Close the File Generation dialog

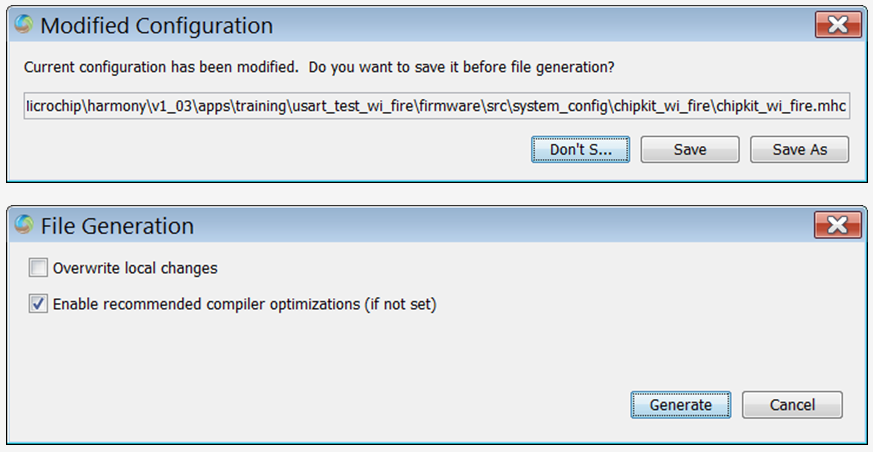[837, 225]
